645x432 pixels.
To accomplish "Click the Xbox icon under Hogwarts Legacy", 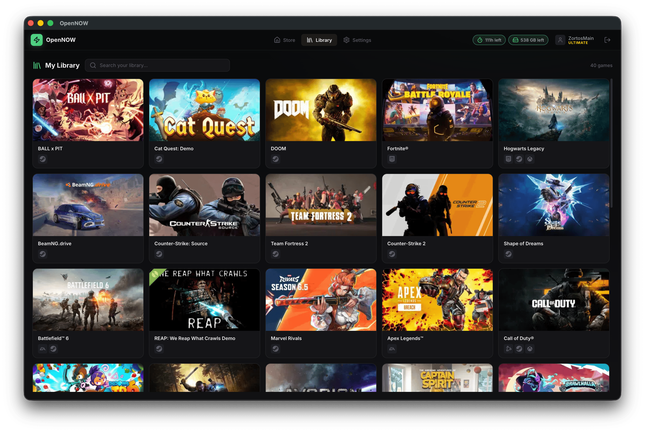I will (x=530, y=159).
